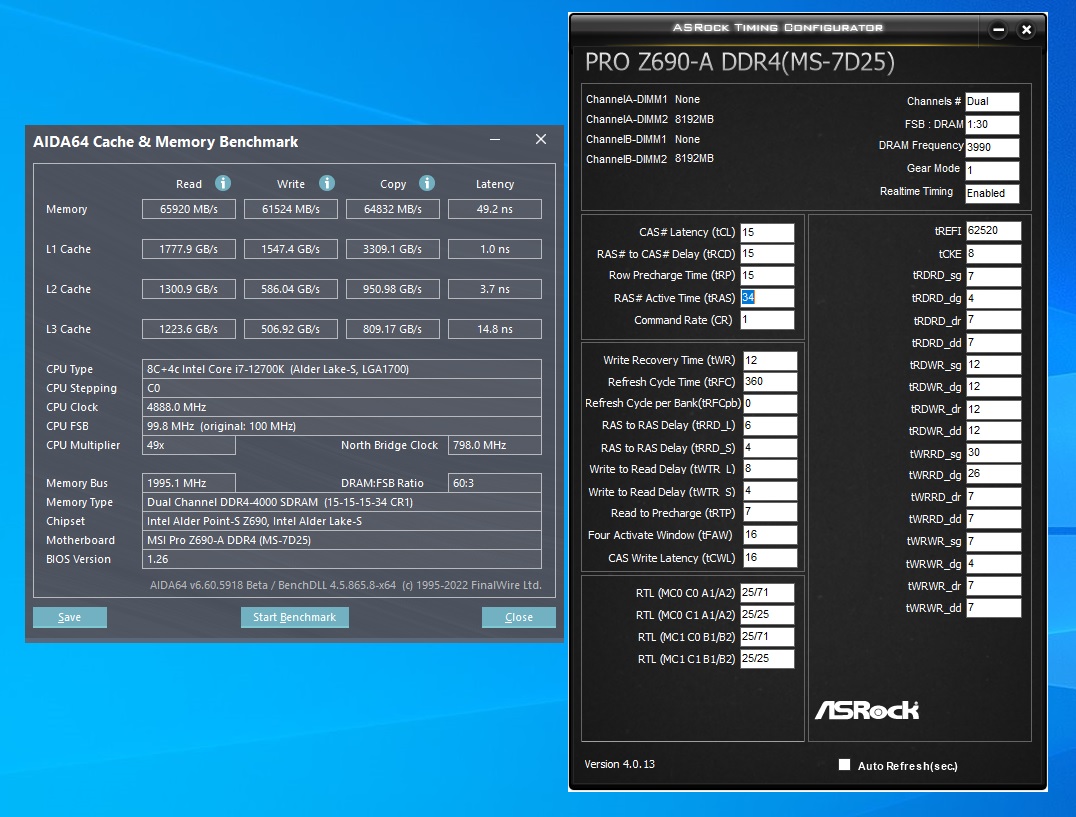Click the Realtime Timing field
This screenshot has height=817, width=1076.
click(992, 193)
